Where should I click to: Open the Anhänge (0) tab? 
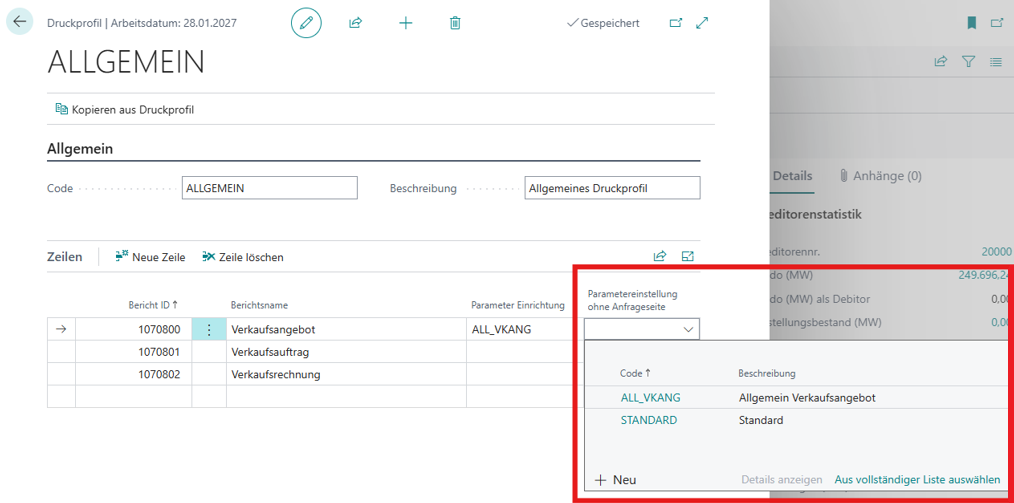click(880, 176)
